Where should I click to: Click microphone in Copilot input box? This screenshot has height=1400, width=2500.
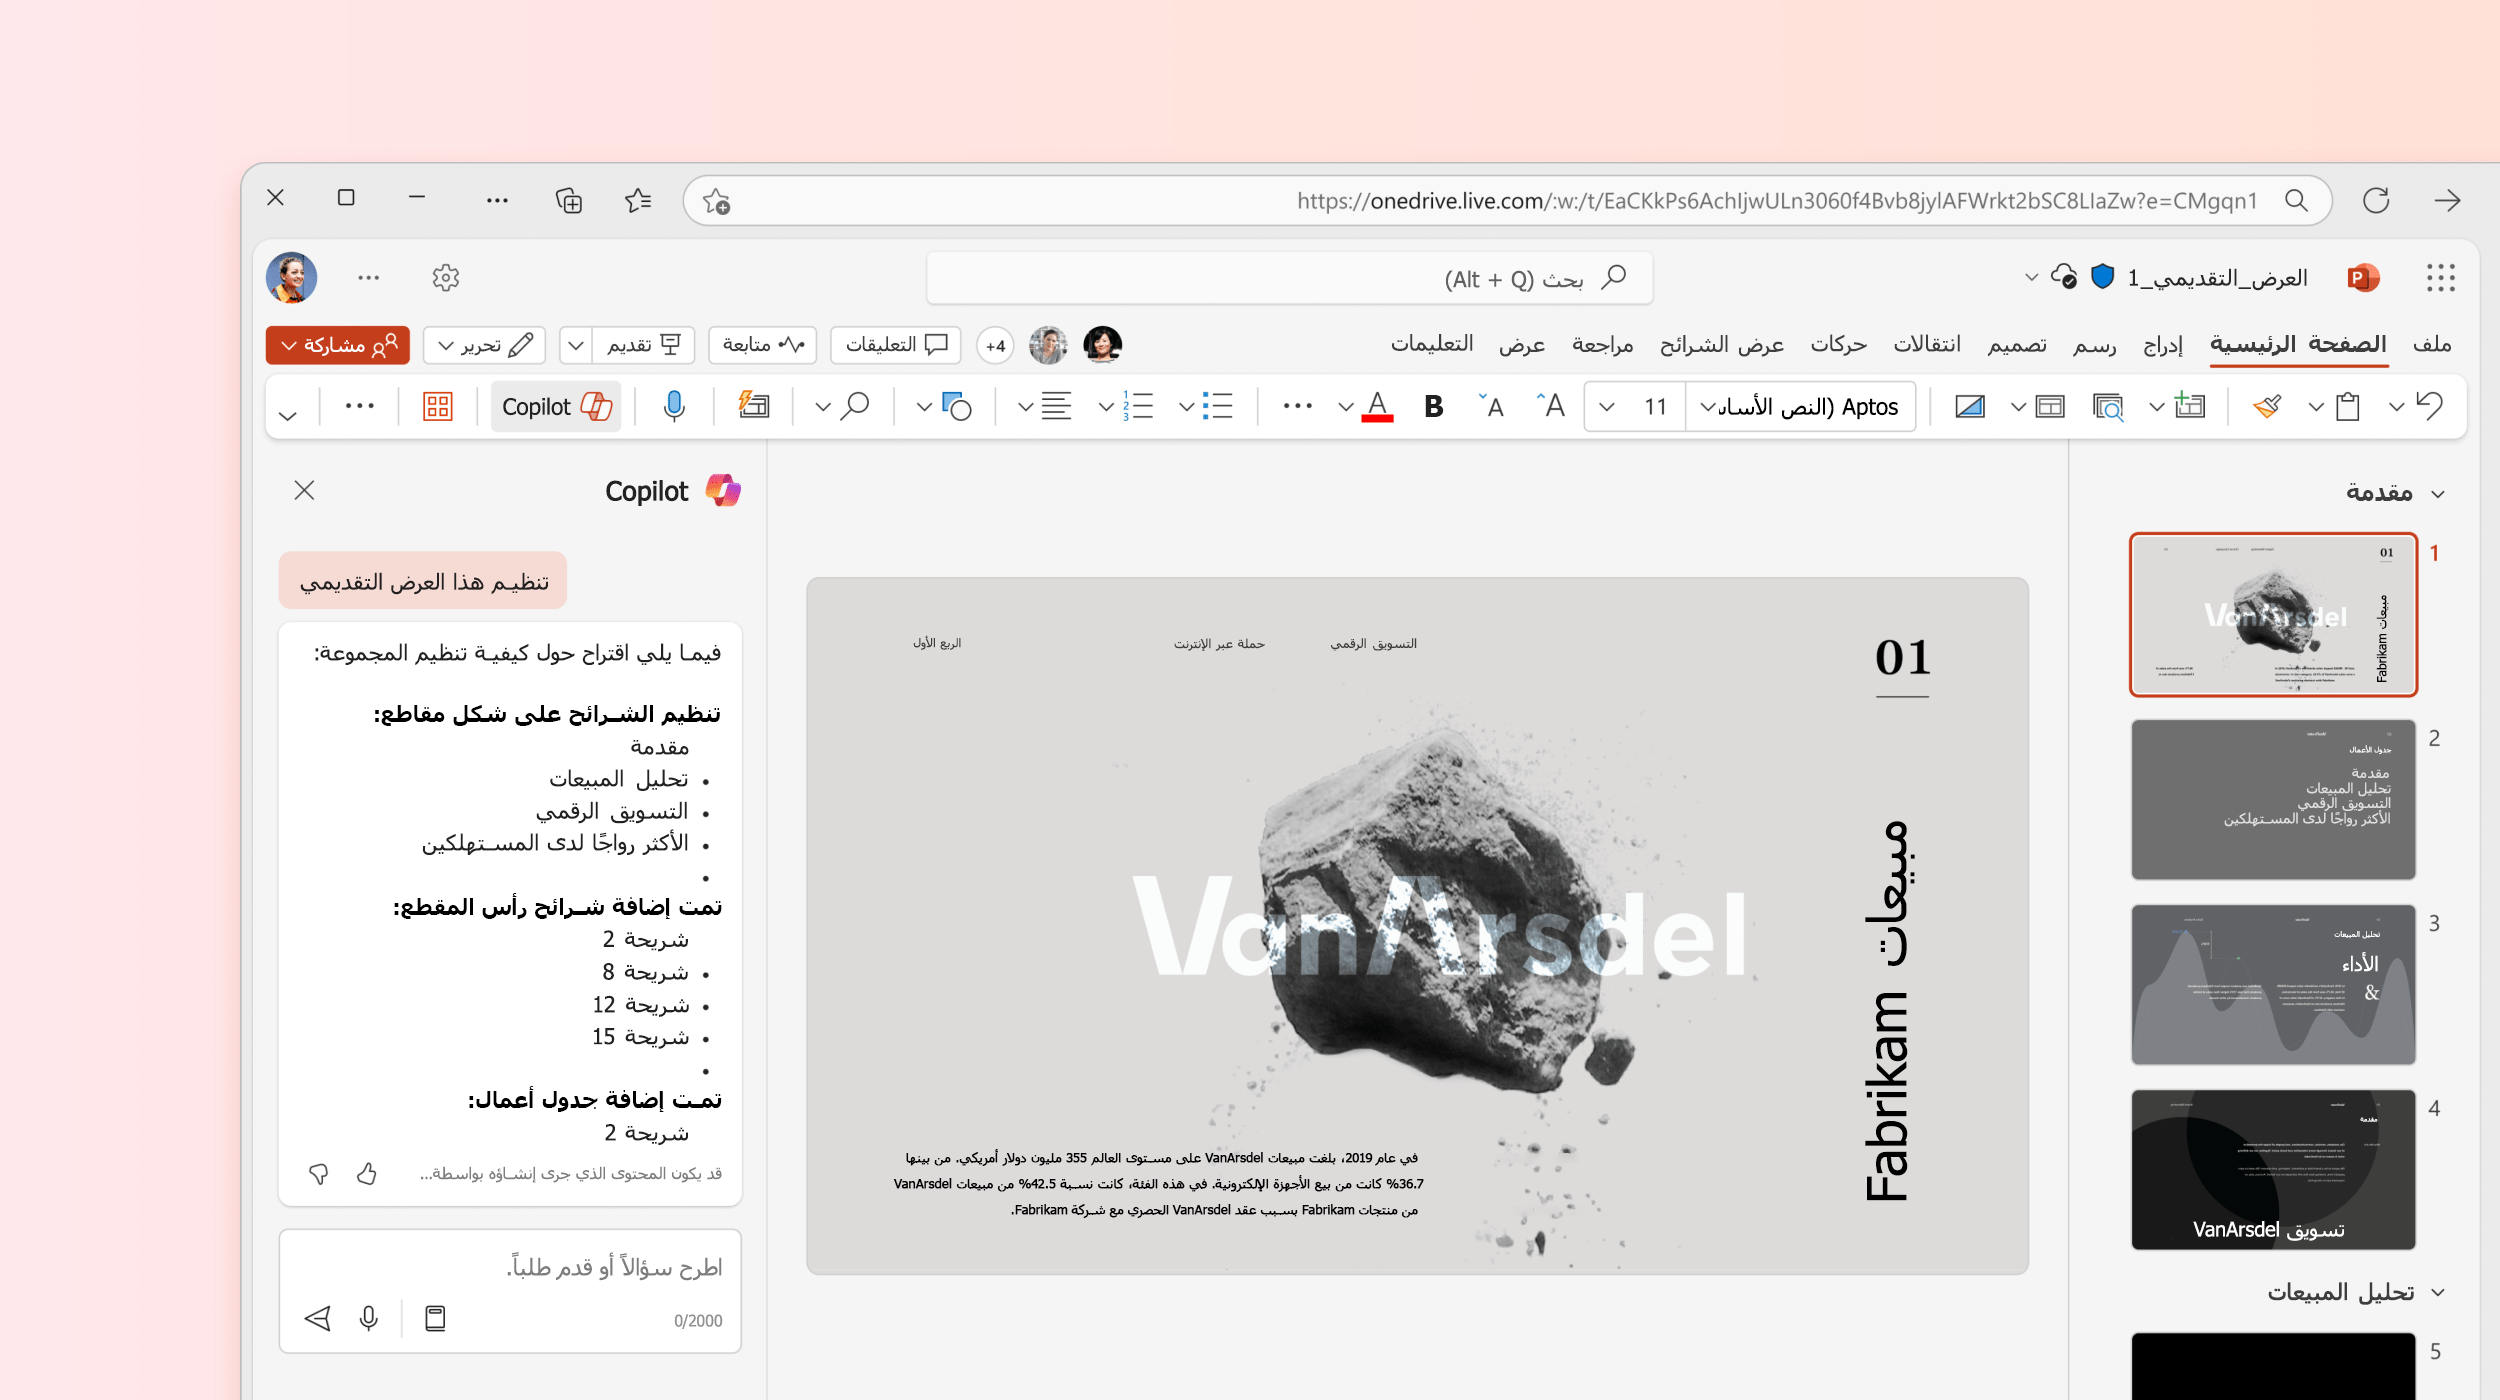click(369, 1318)
